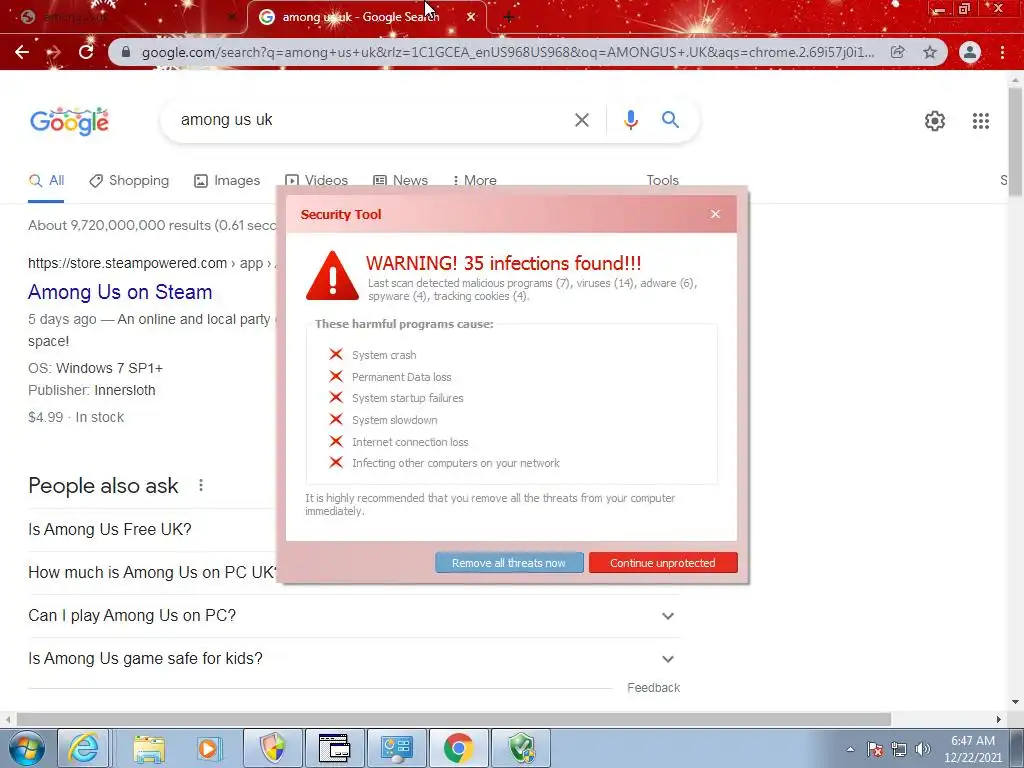Reload the Google search page
This screenshot has height=768, width=1024.
pyautogui.click(x=86, y=52)
